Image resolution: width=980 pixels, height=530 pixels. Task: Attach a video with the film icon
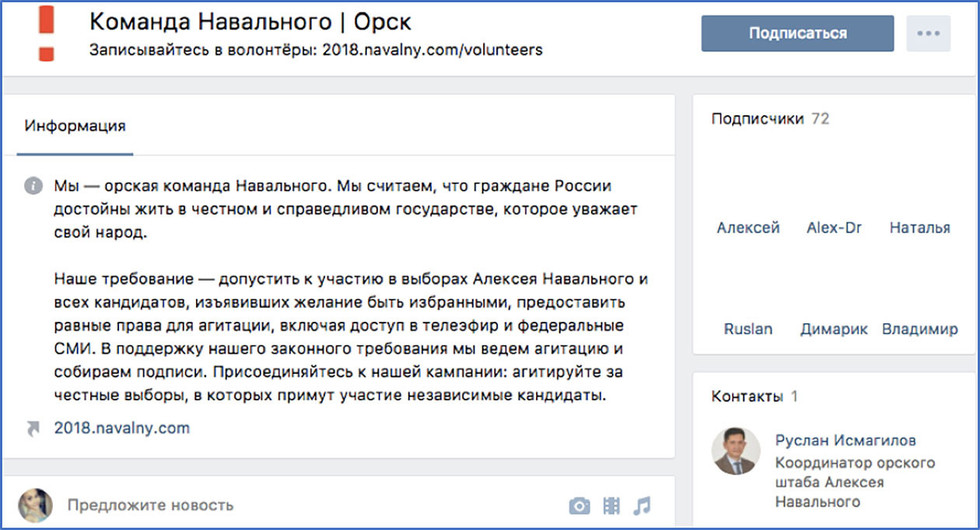[x=611, y=506]
